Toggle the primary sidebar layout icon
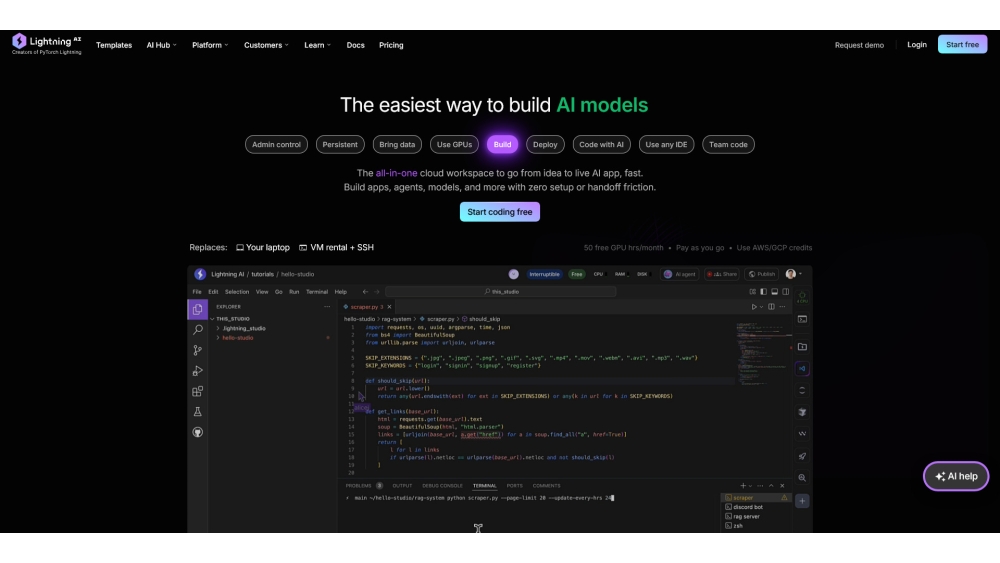 763,291
